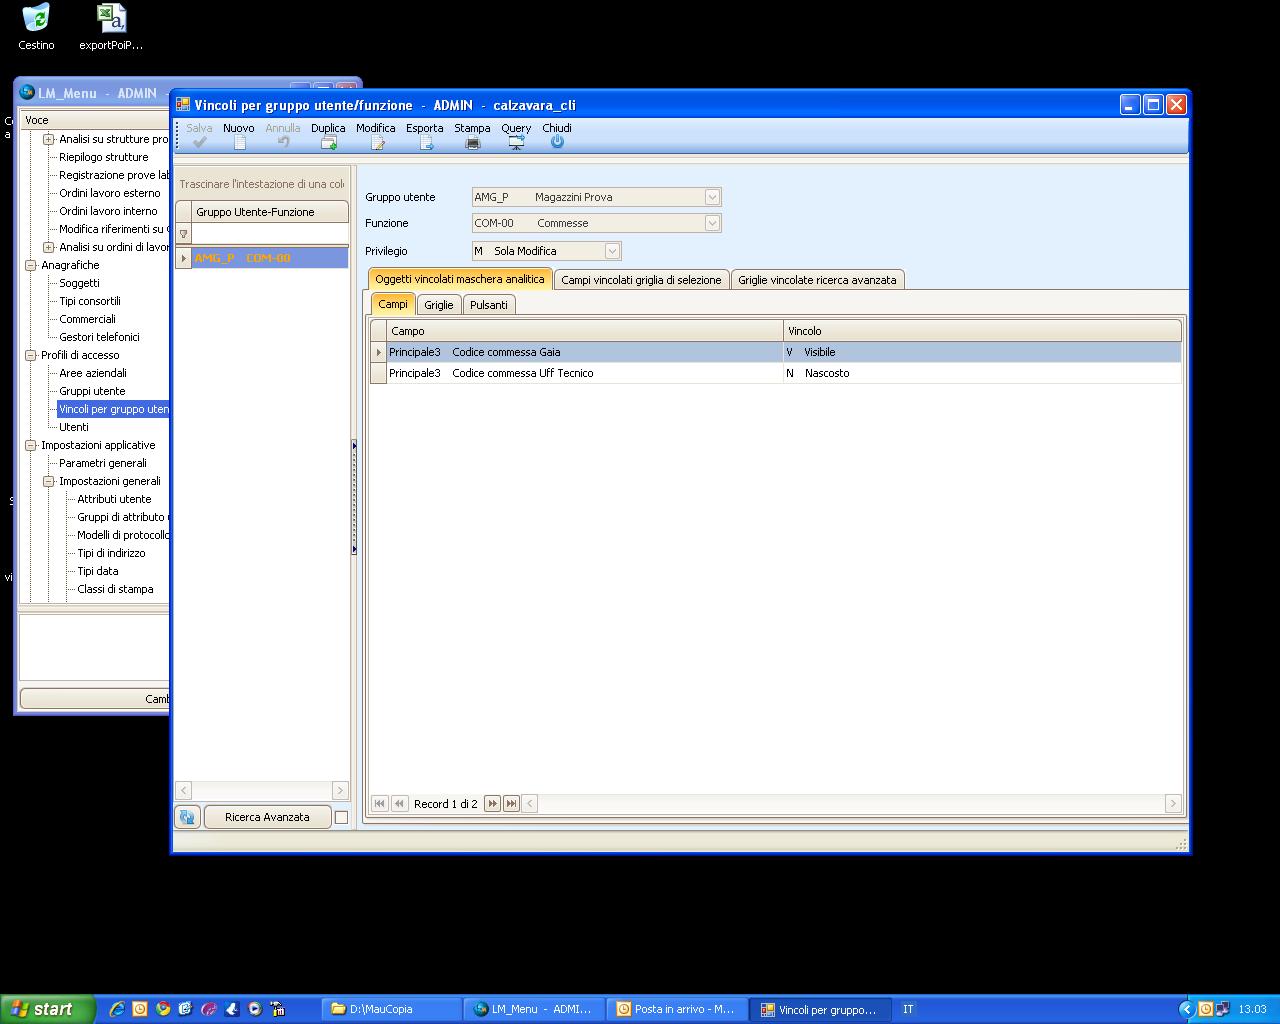Screen dimensions: 1280x1024
Task: Click the Chiudi power icon
Action: click(557, 142)
